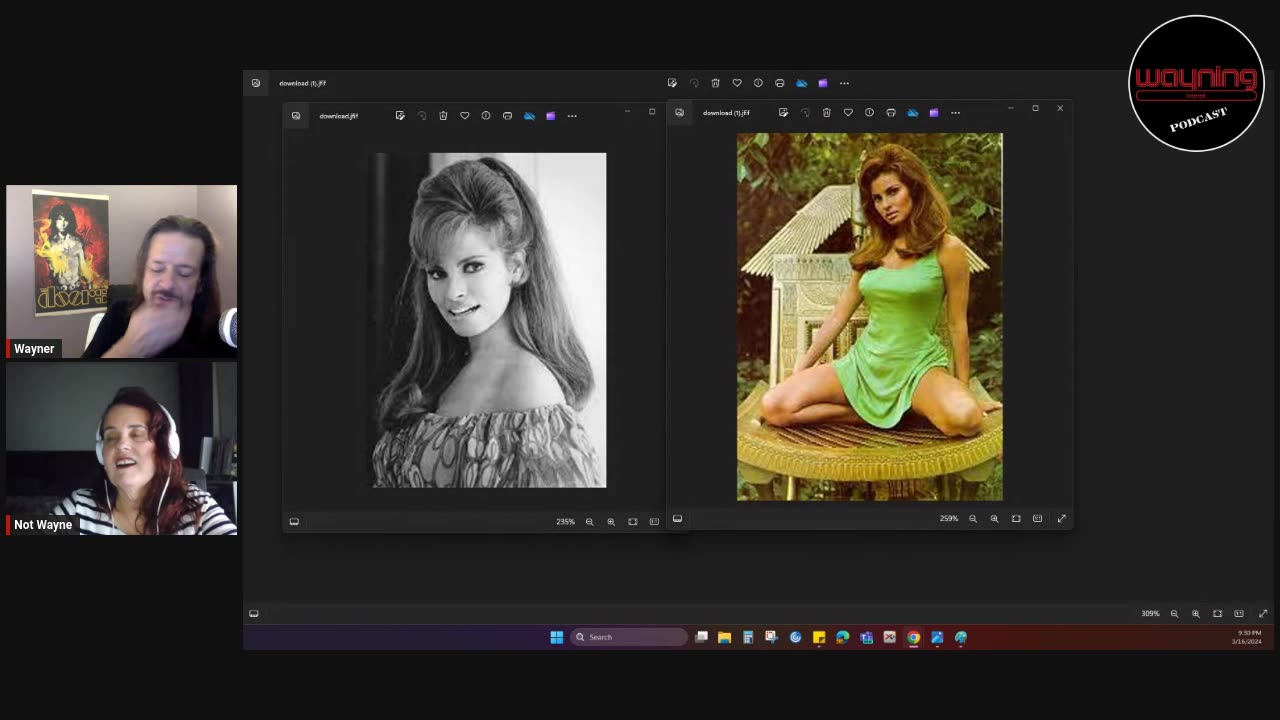Zoom out beside 259% zoom level
1280x720 pixels.
point(973,519)
